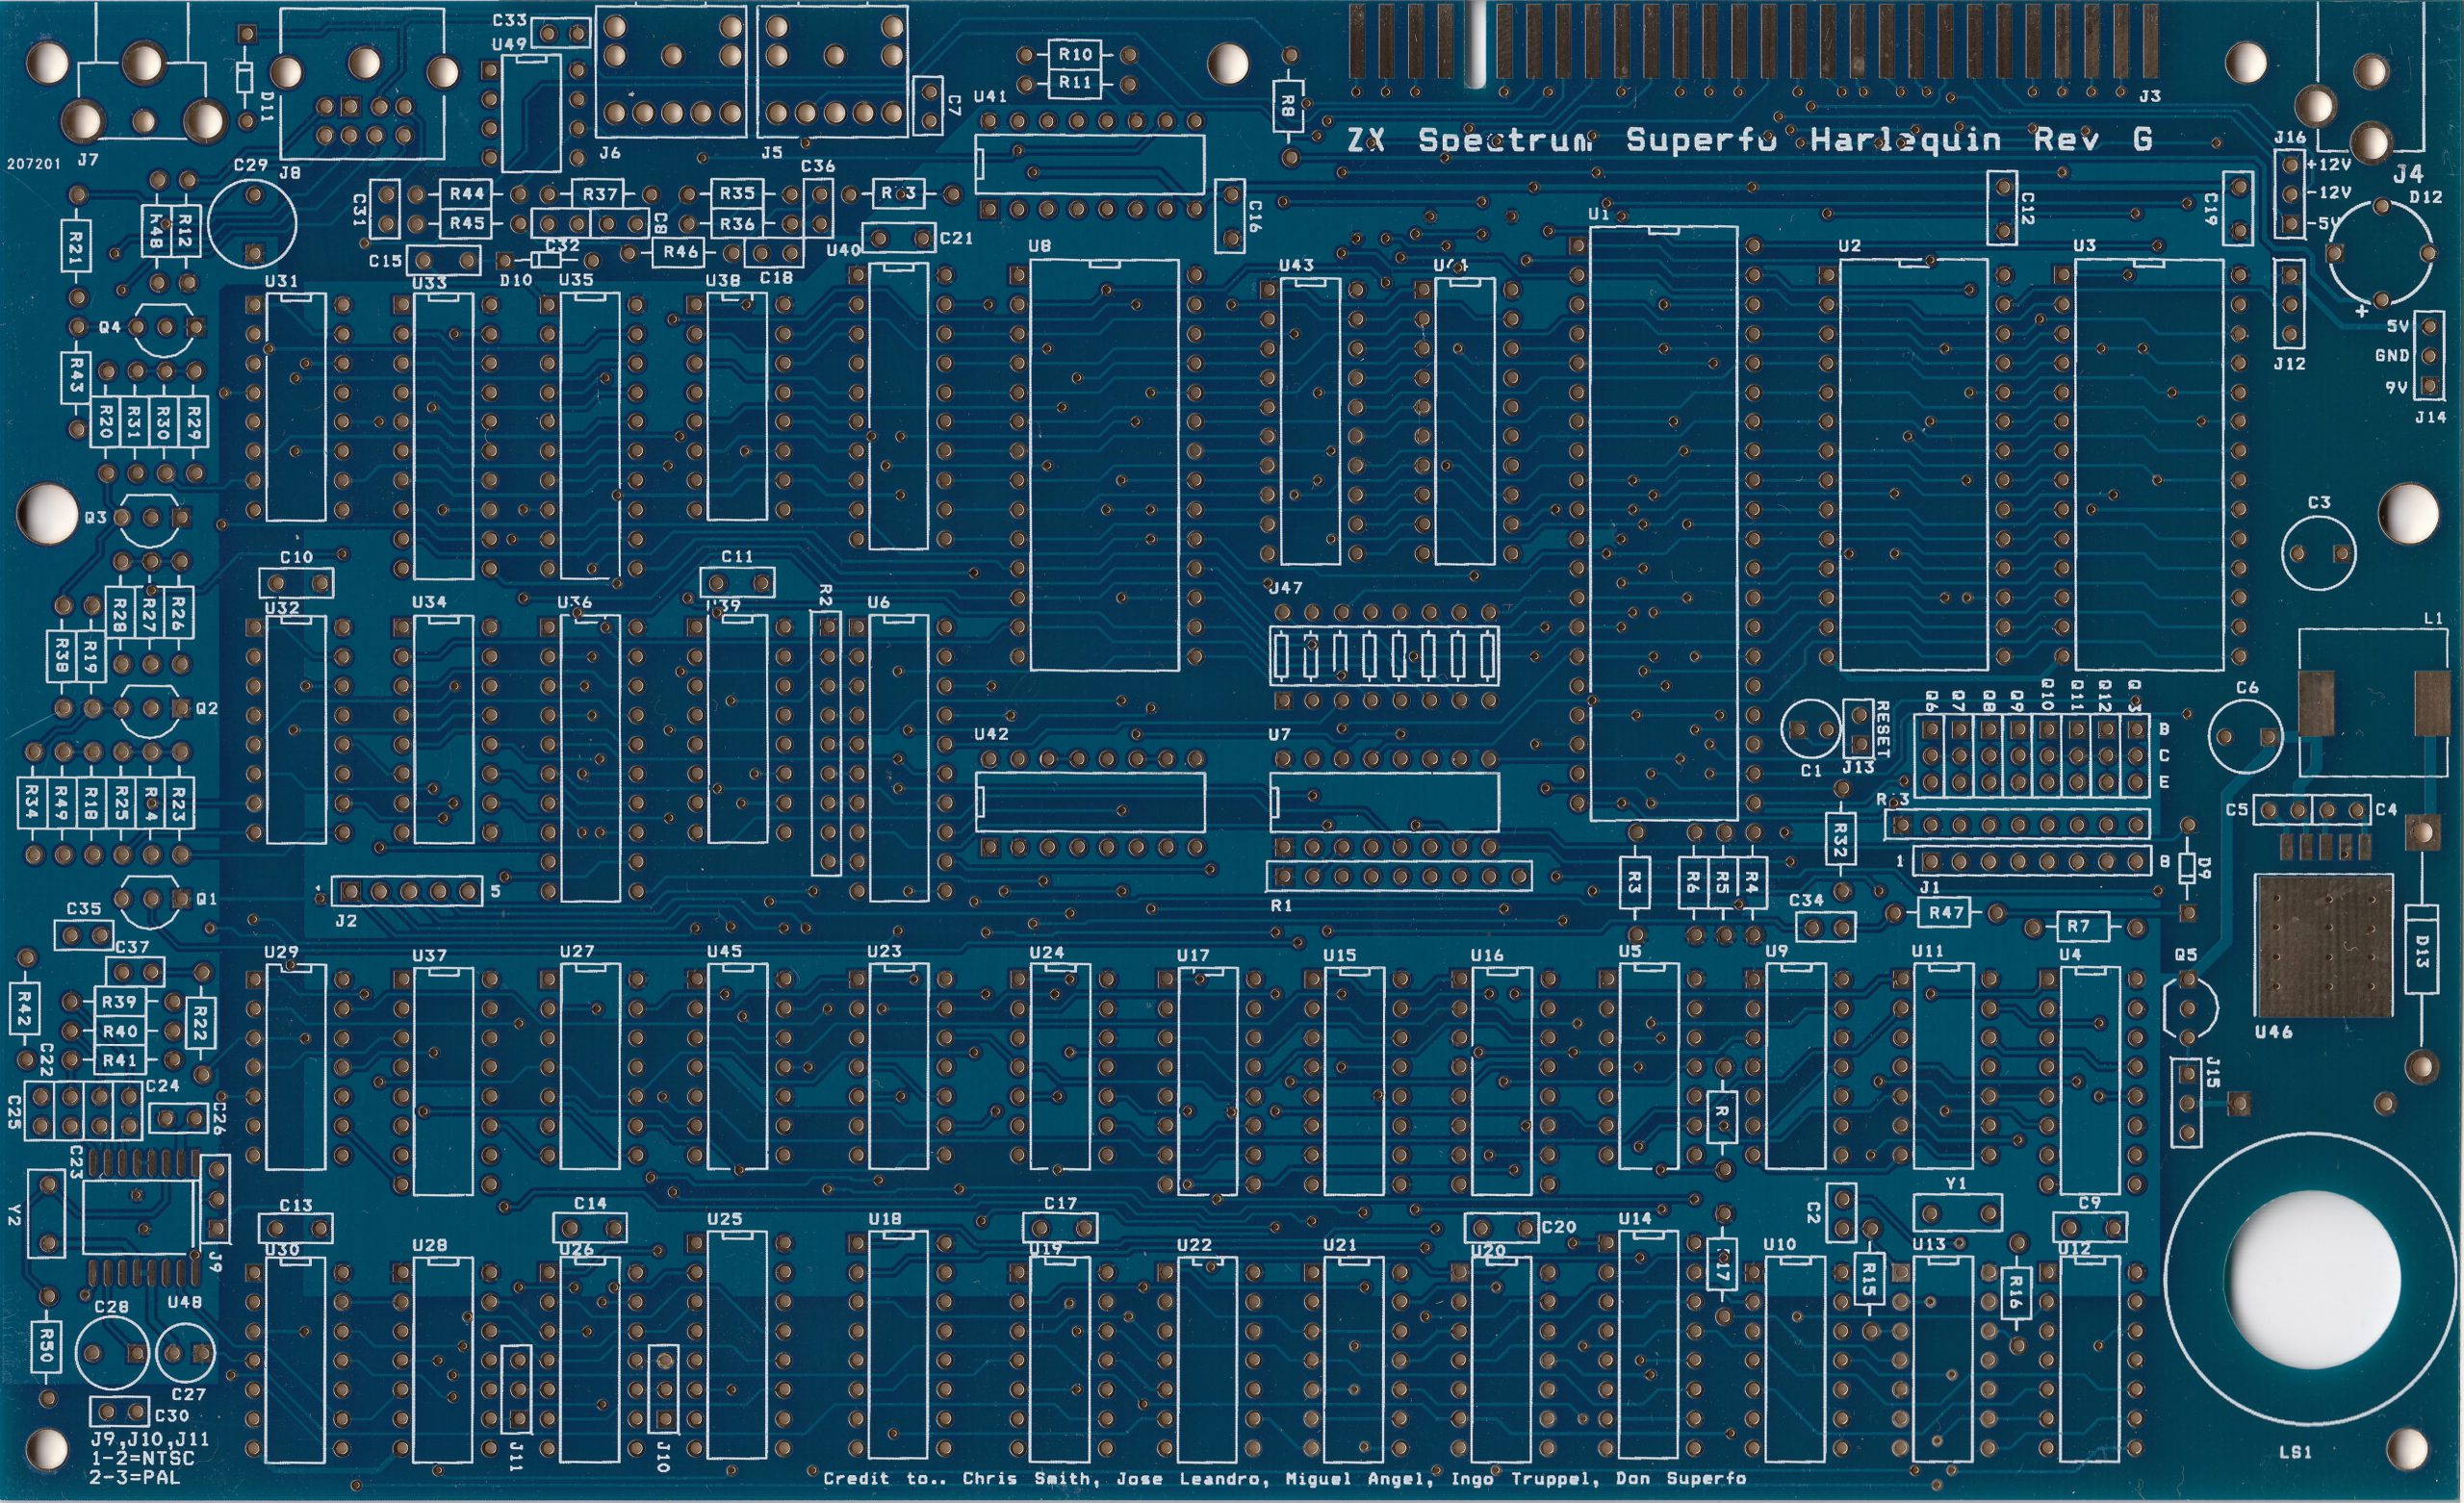
Task: Click the U7 chip label
Action: point(1279,735)
